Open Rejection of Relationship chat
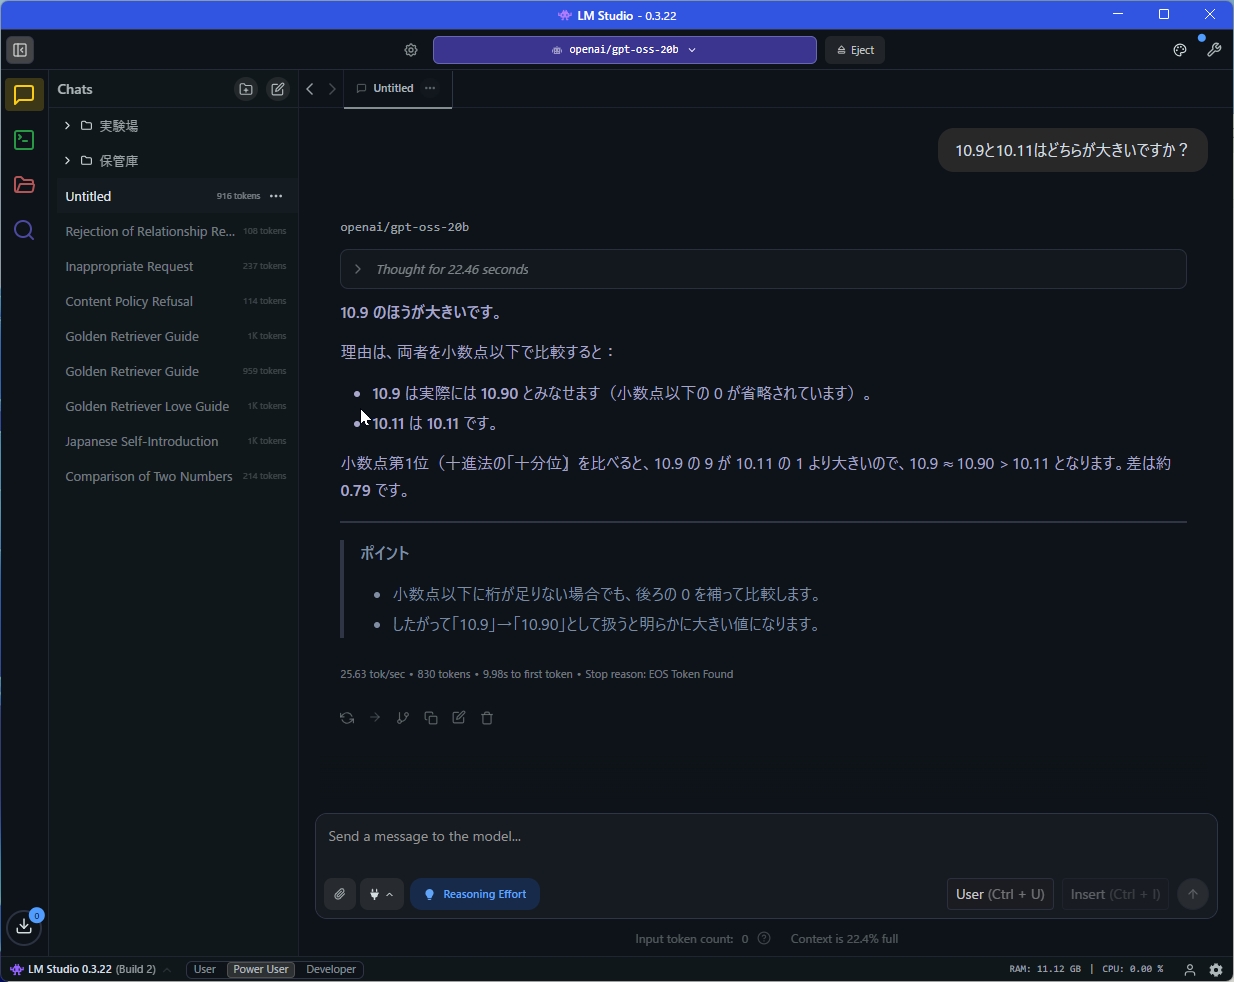The width and height of the screenshot is (1234, 982). coord(175,231)
